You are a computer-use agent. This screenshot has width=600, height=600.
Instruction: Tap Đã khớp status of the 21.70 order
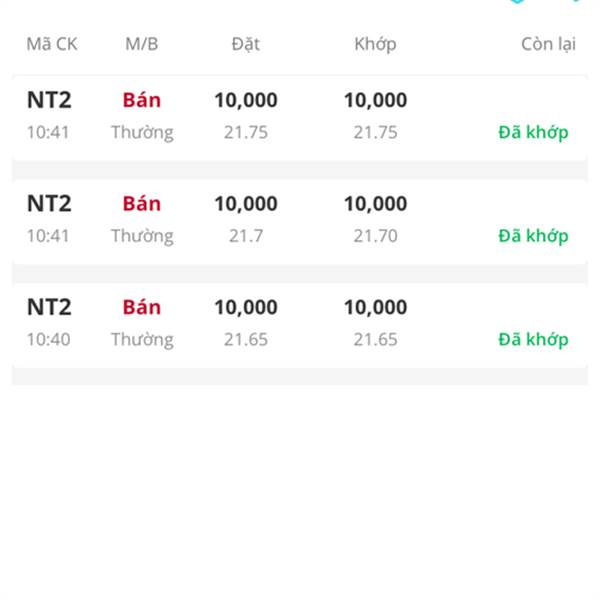tap(533, 236)
